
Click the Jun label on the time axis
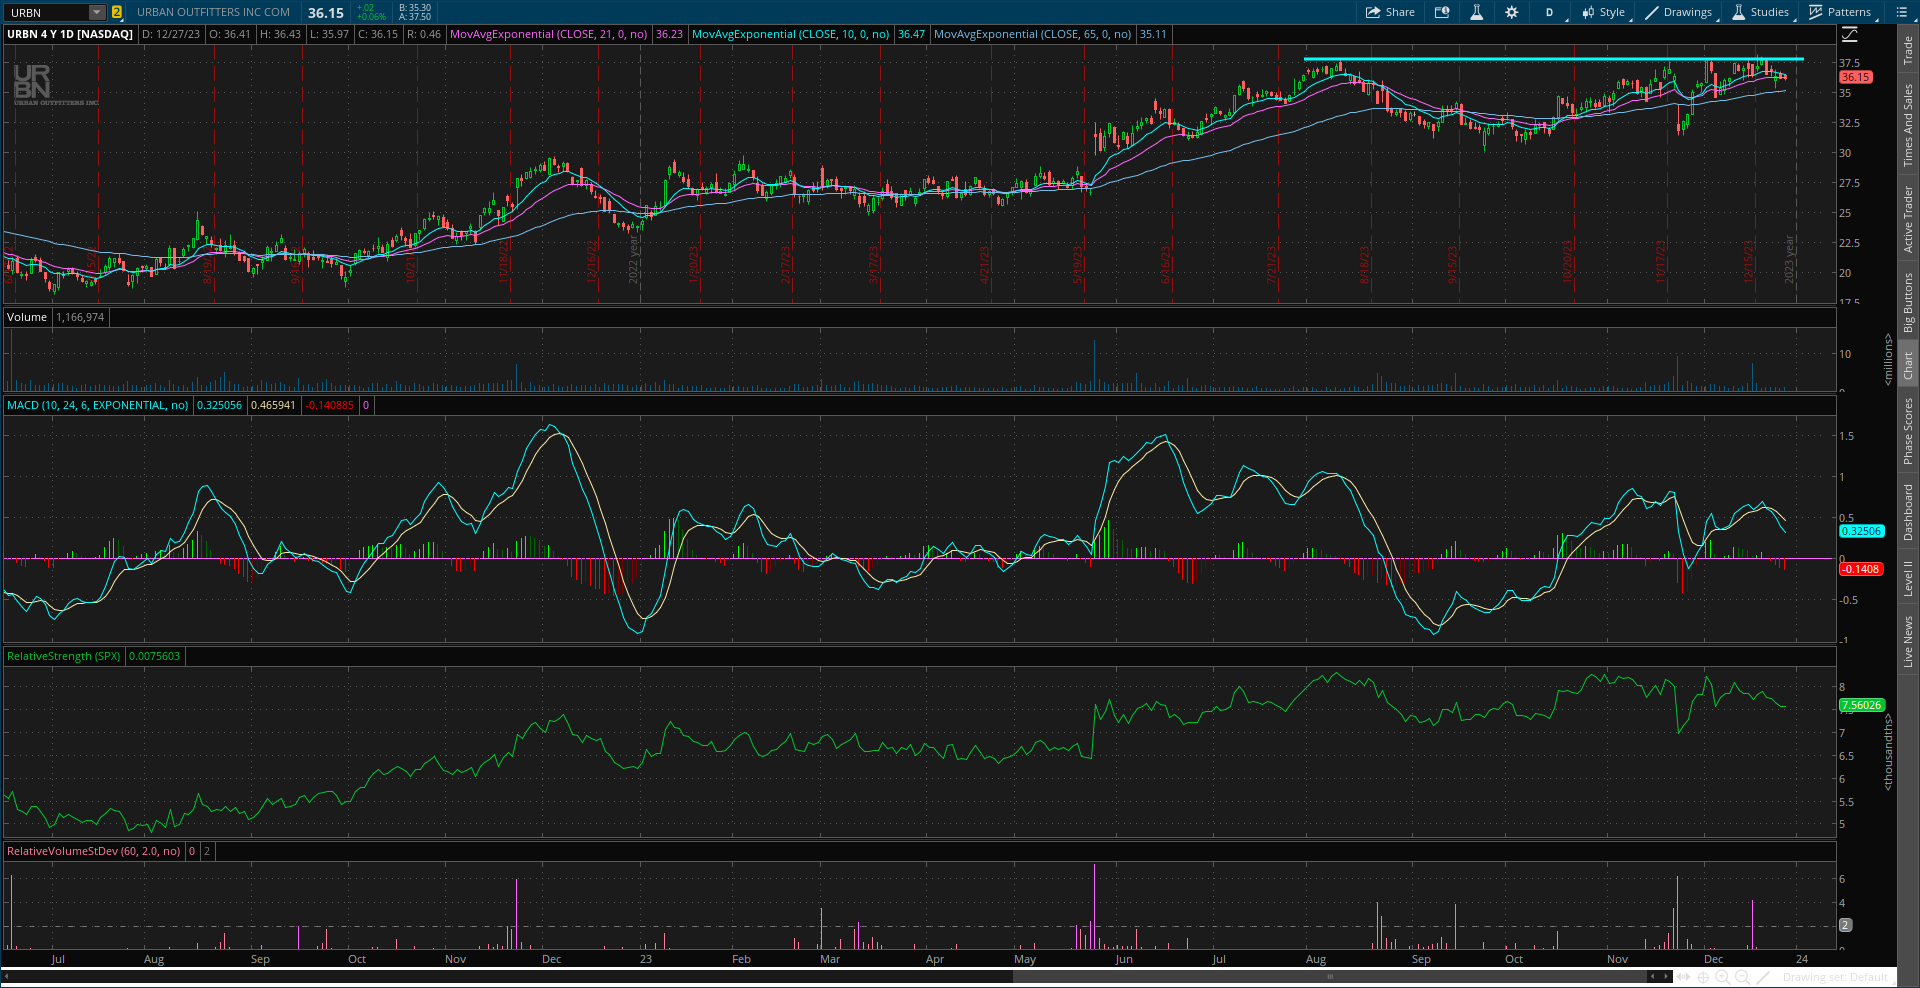point(1124,959)
